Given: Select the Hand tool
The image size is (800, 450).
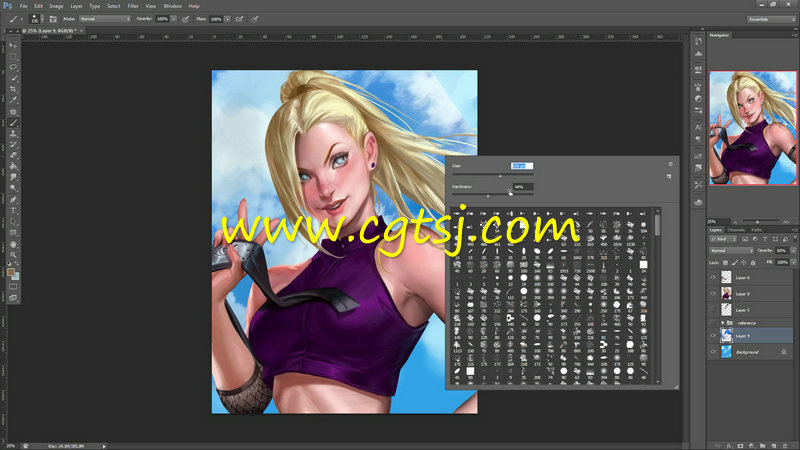Looking at the screenshot, I should click(x=13, y=244).
